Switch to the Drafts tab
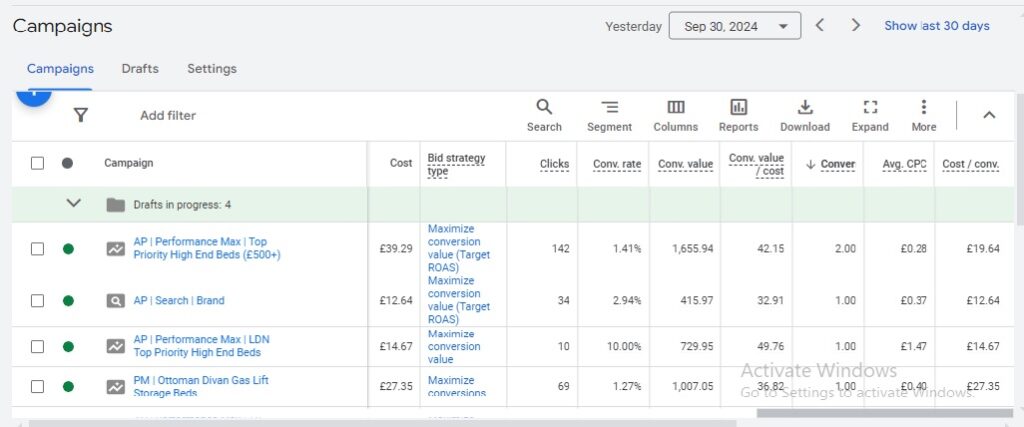This screenshot has height=427, width=1024. coord(140,69)
